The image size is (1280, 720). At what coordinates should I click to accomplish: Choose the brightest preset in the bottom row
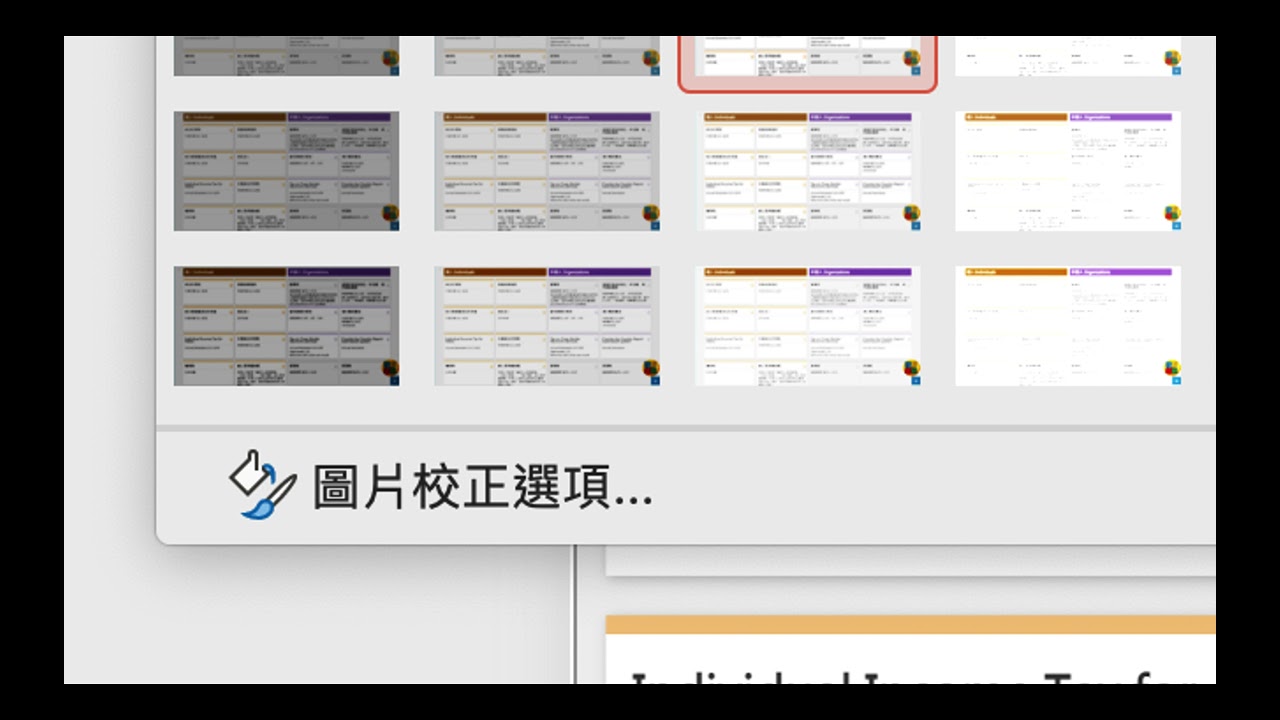(1067, 325)
